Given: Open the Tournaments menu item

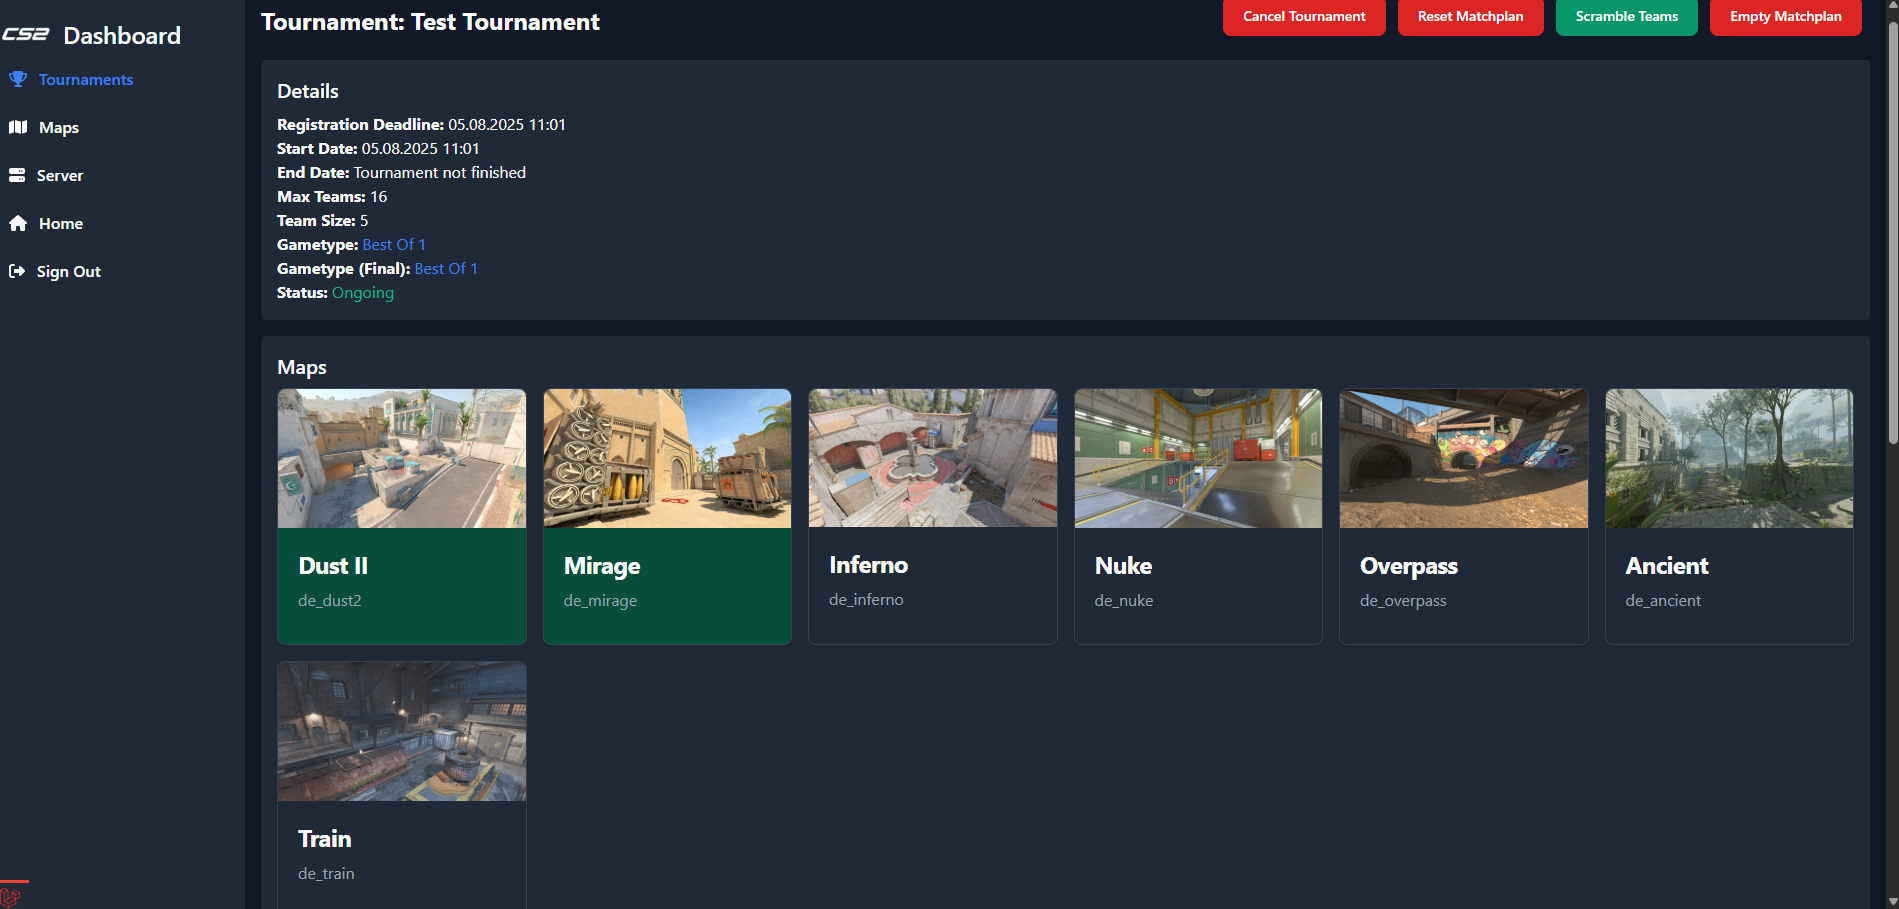Looking at the screenshot, I should click(x=86, y=79).
